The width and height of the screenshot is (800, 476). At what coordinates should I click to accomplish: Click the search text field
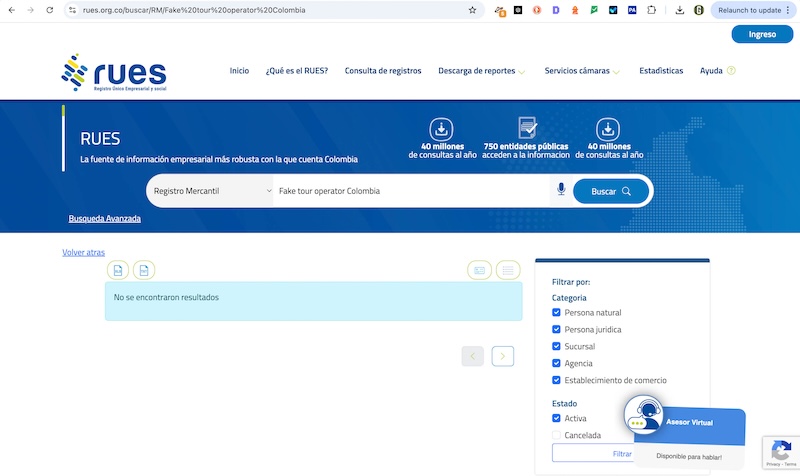[411, 191]
